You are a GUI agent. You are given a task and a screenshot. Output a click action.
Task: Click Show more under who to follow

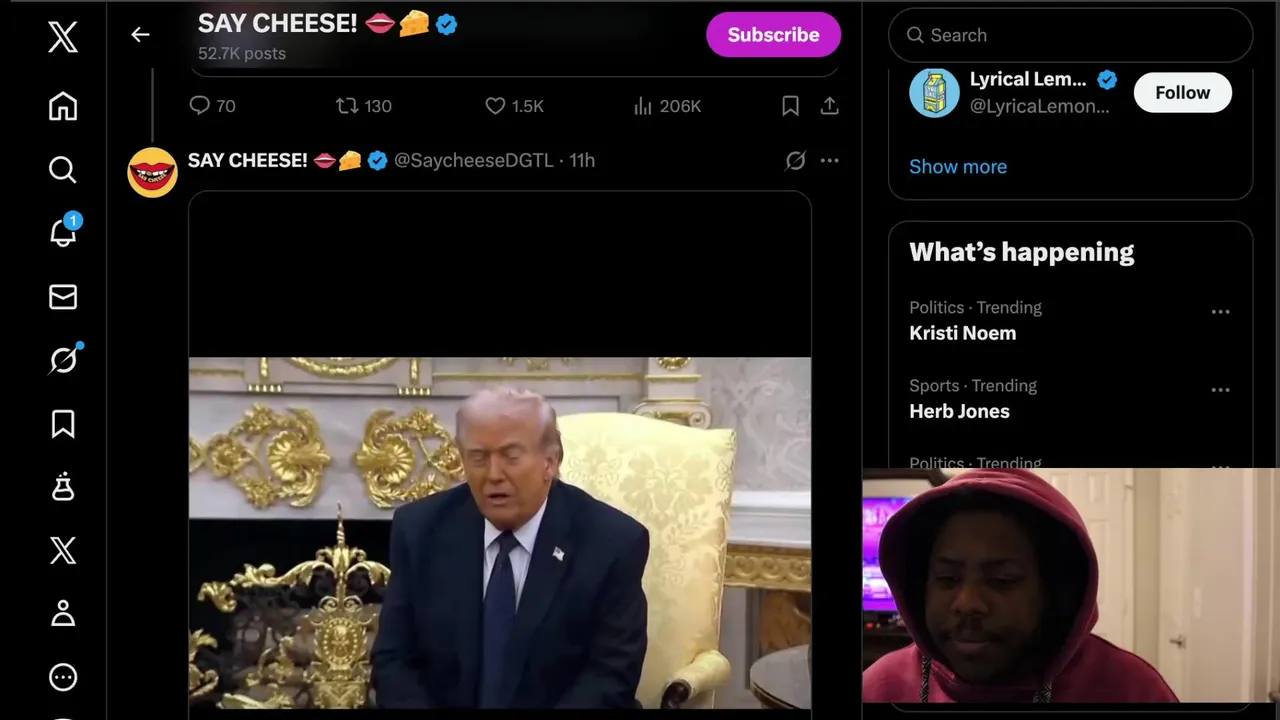pyautogui.click(x=958, y=167)
